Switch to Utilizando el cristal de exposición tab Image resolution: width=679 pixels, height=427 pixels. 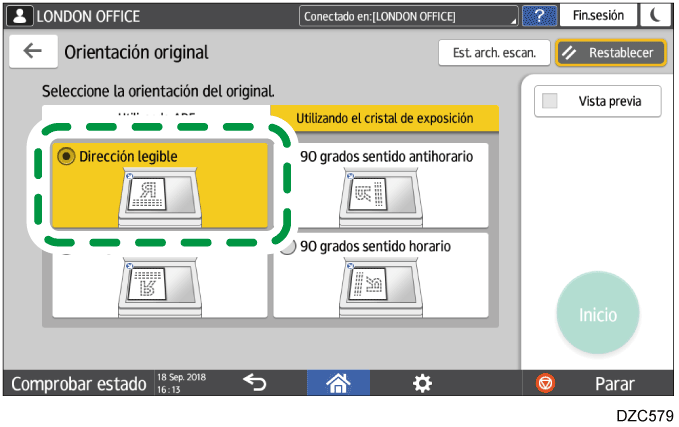point(385,118)
